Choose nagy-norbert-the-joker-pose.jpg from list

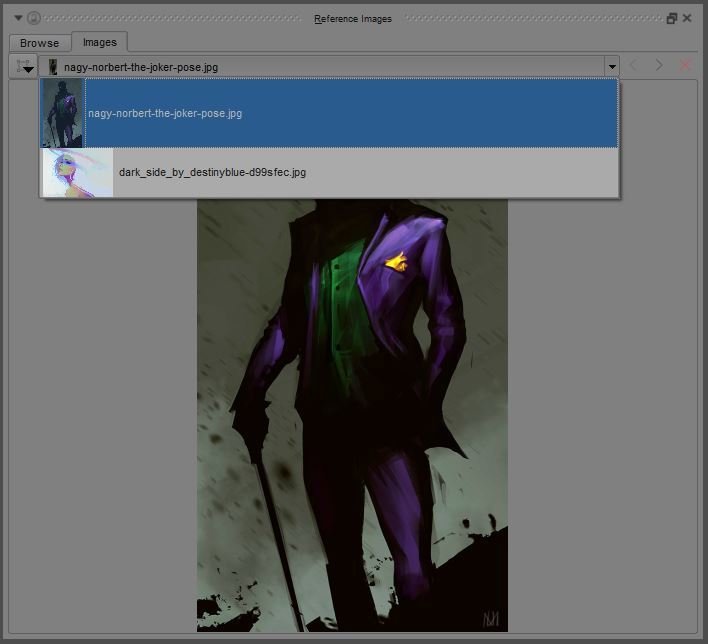(329, 113)
